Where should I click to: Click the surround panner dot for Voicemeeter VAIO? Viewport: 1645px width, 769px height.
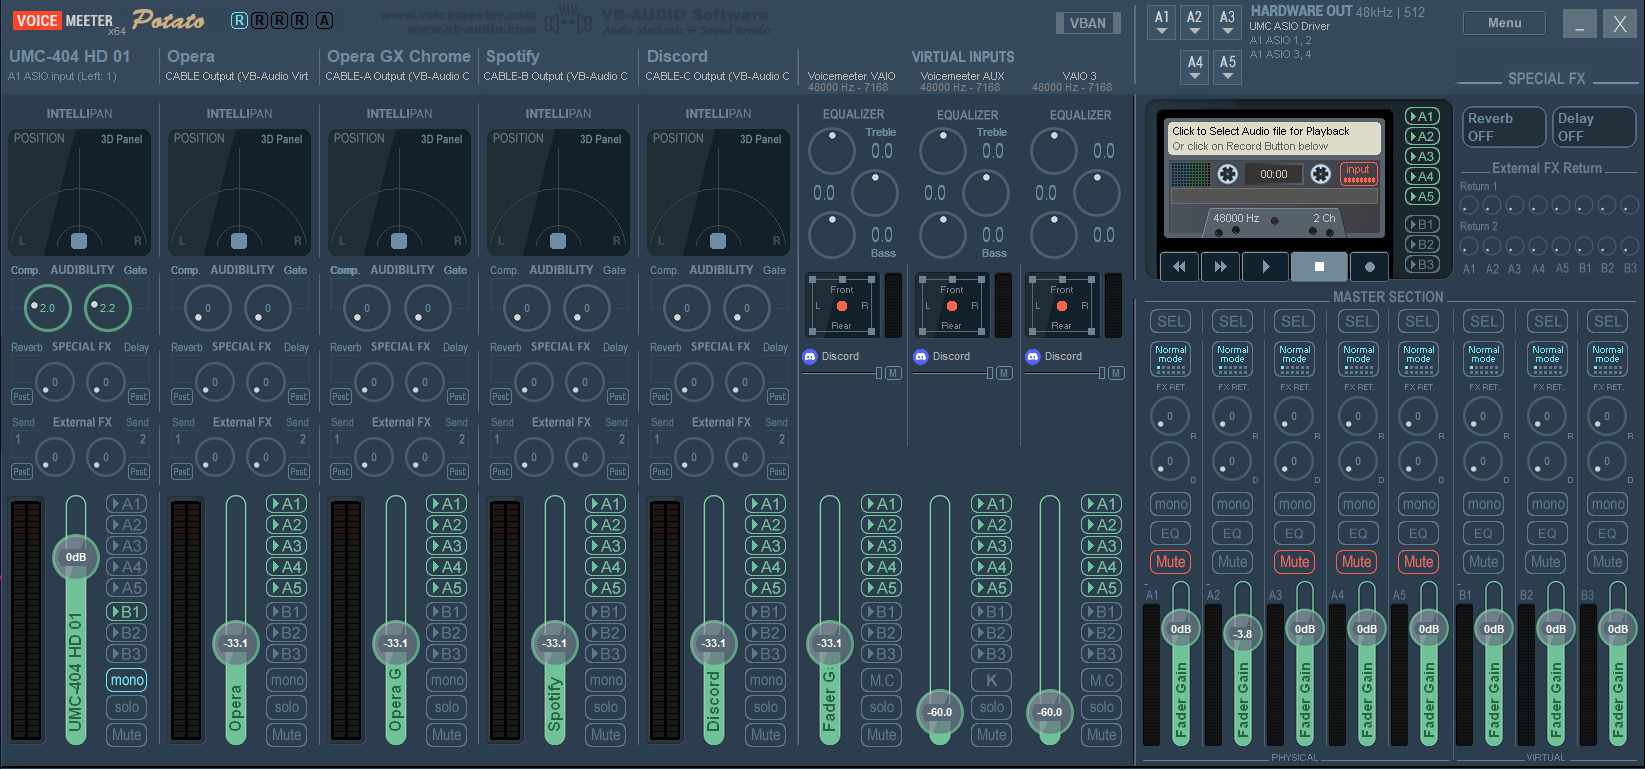coord(842,306)
